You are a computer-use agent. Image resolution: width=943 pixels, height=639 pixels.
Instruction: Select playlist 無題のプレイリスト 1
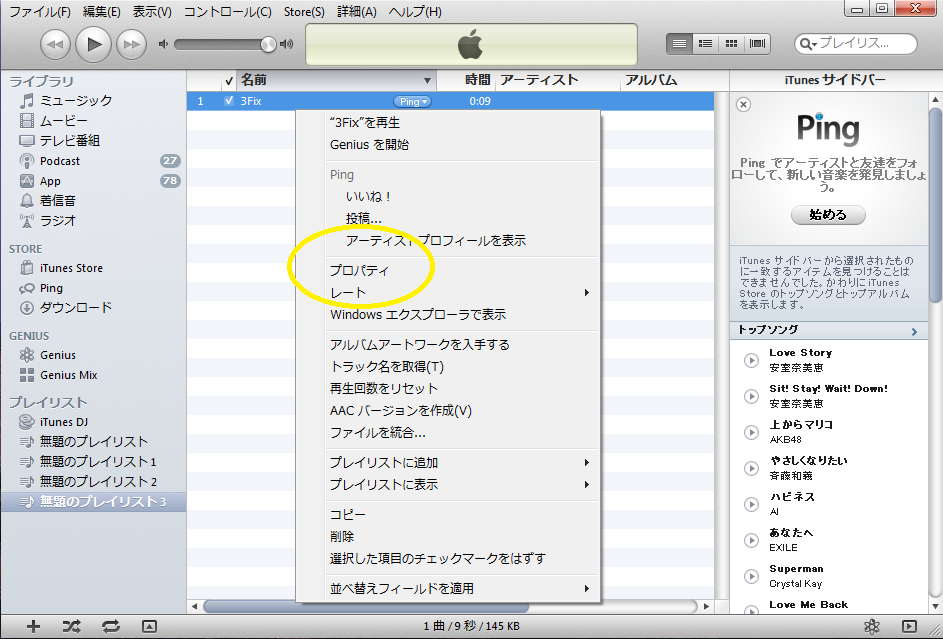(98, 462)
